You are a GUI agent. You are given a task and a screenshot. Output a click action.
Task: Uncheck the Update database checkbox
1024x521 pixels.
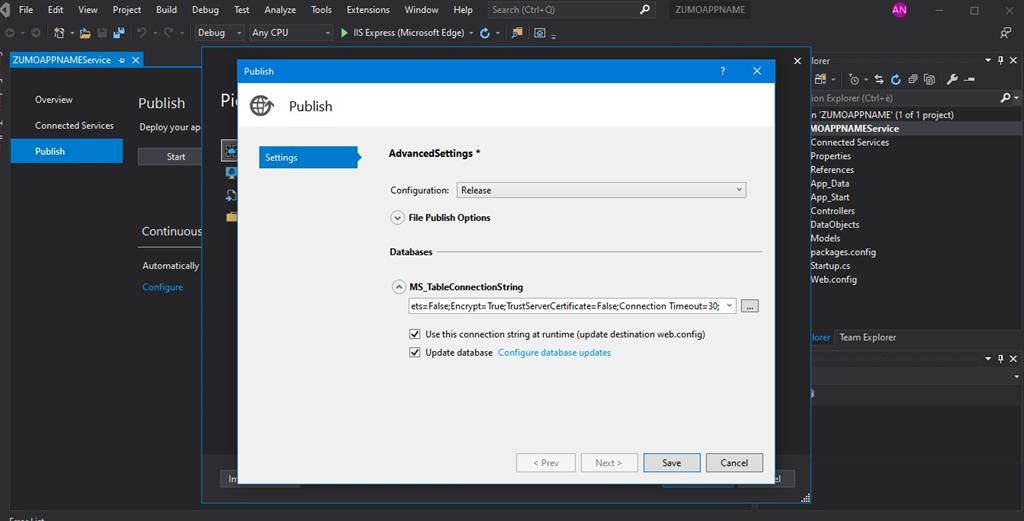(415, 352)
